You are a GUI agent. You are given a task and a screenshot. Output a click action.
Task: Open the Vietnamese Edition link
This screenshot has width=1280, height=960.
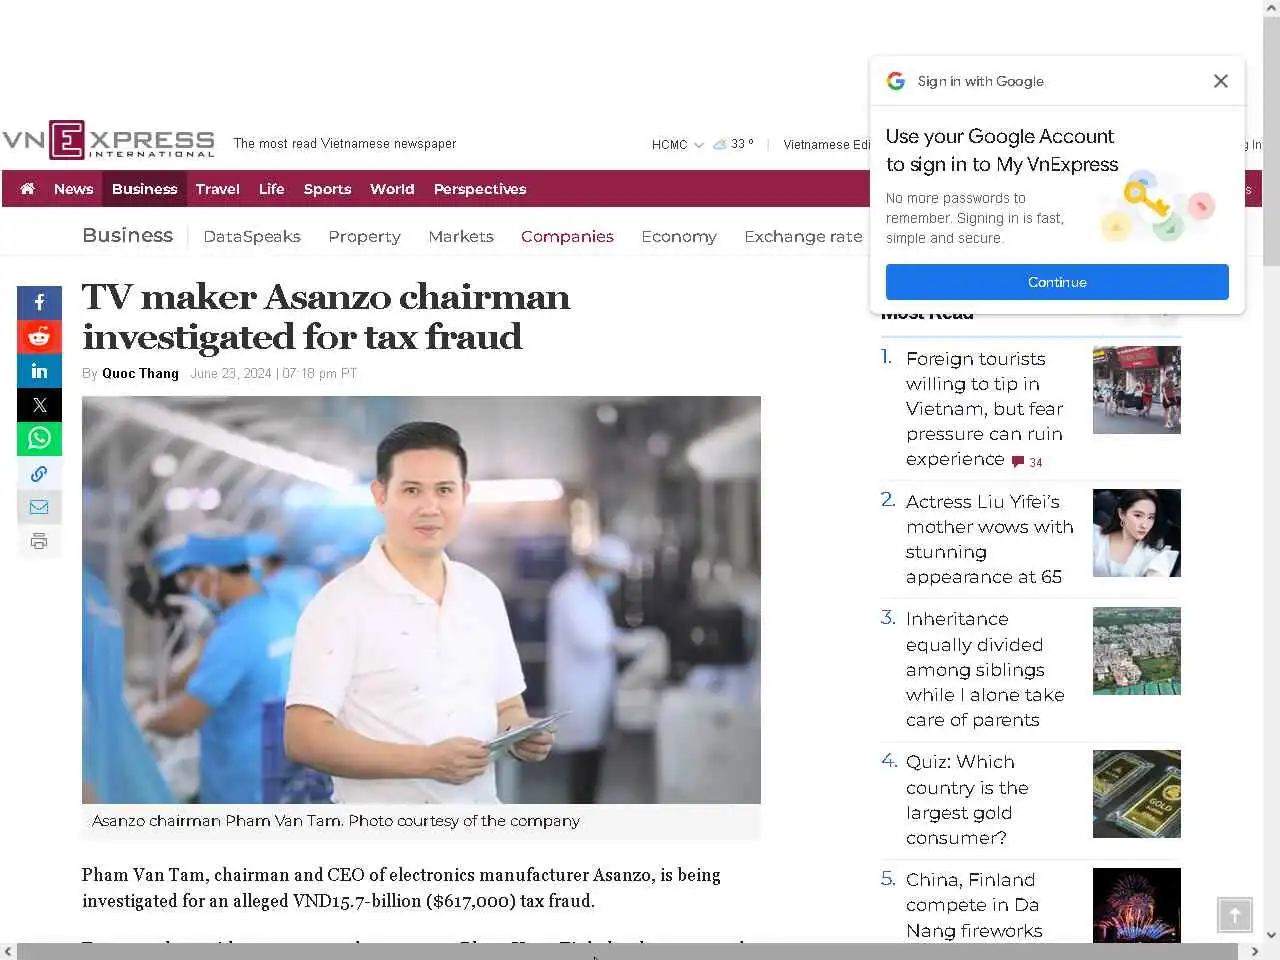826,144
